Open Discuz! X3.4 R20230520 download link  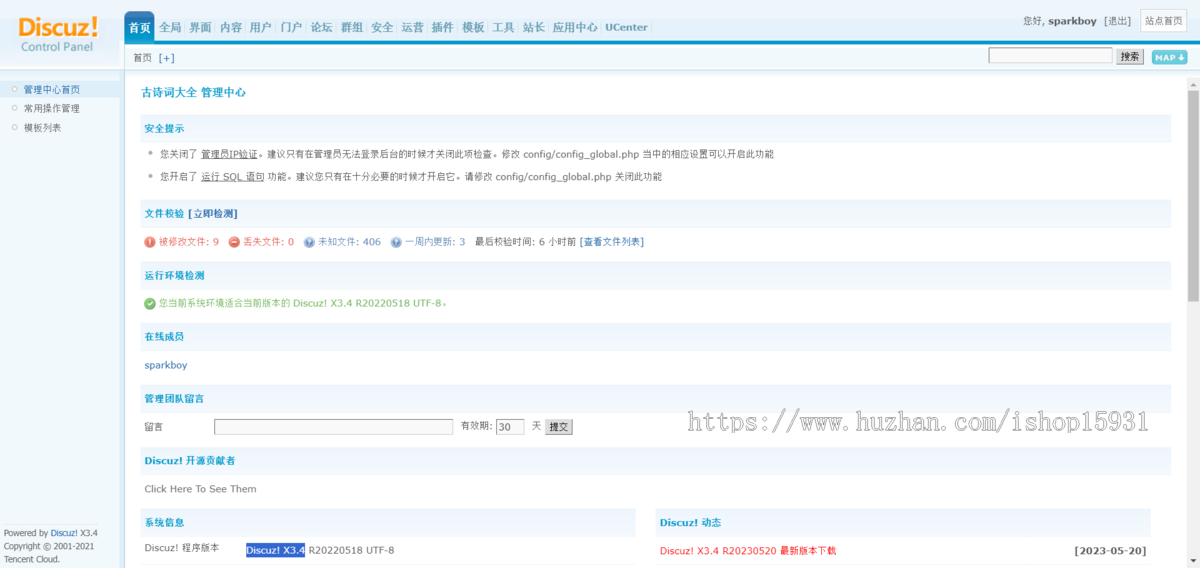(748, 550)
